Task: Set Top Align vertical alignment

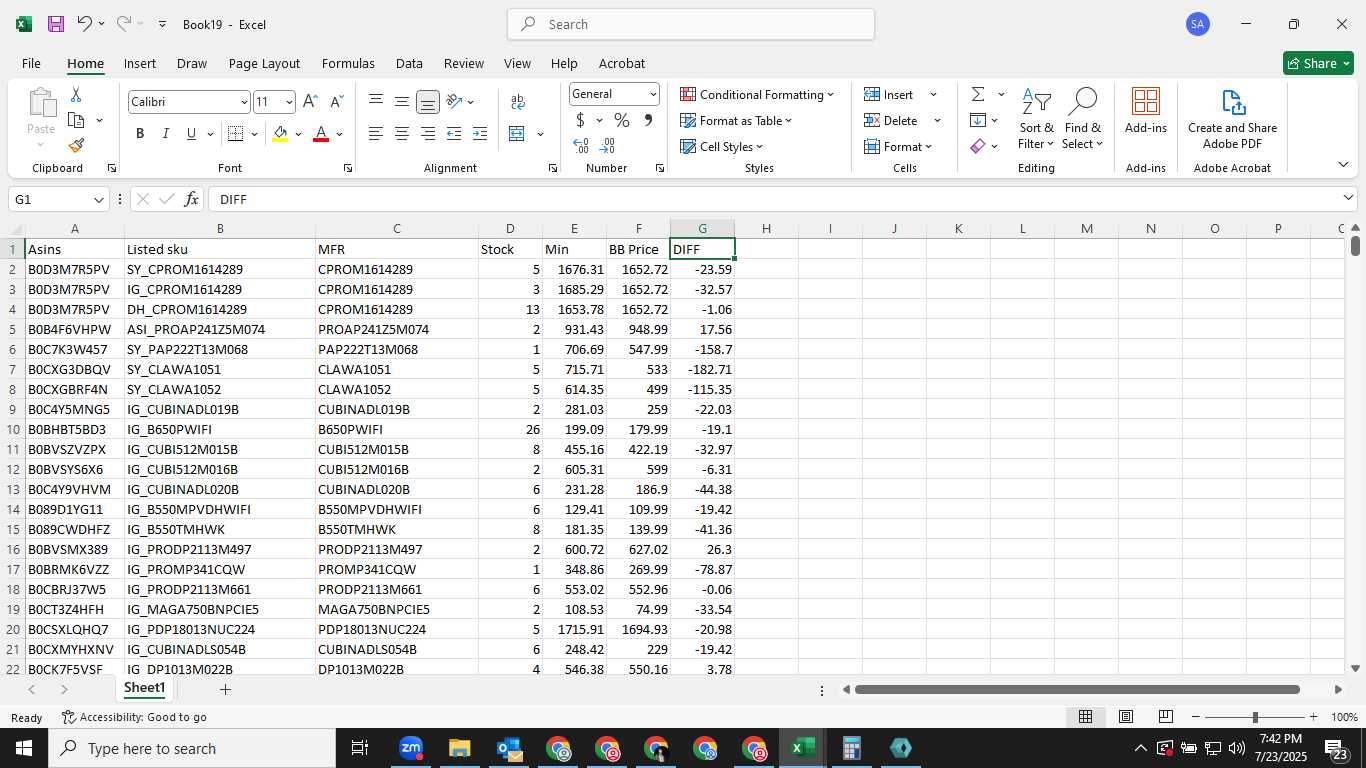Action: [376, 101]
